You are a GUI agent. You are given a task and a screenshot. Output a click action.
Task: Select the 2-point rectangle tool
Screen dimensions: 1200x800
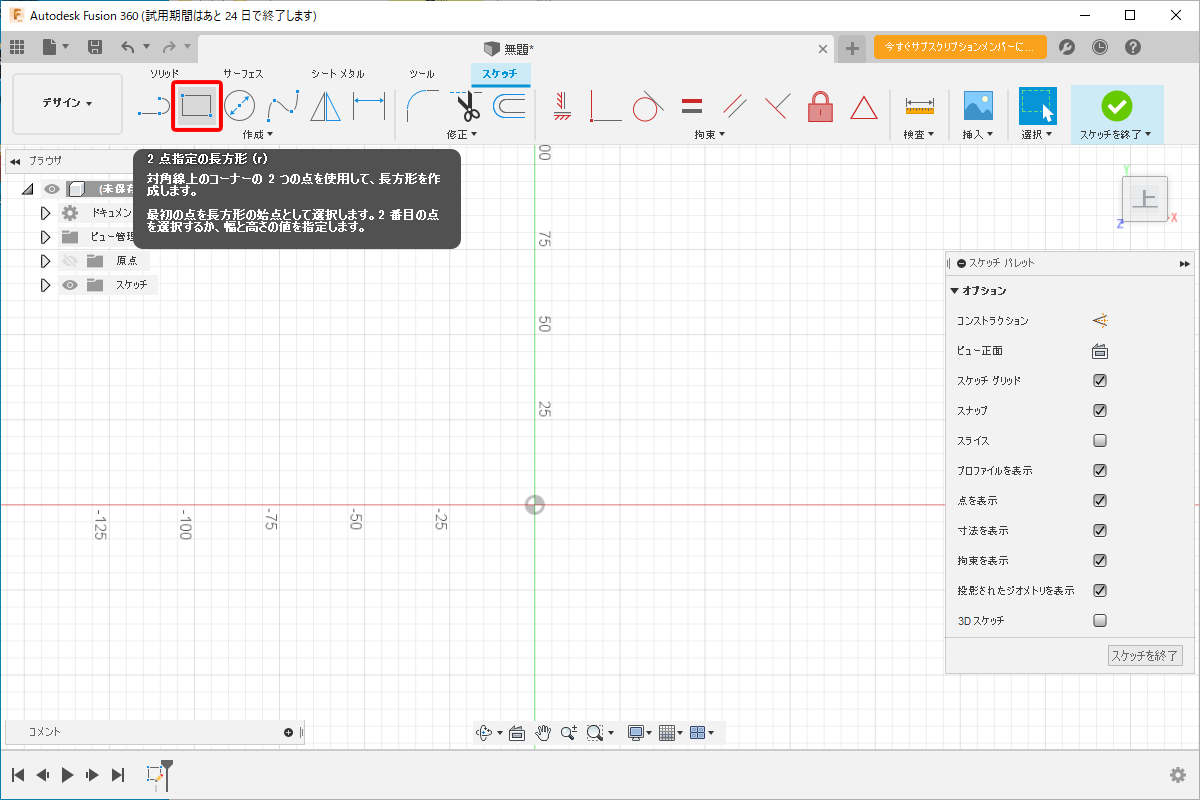(x=196, y=105)
